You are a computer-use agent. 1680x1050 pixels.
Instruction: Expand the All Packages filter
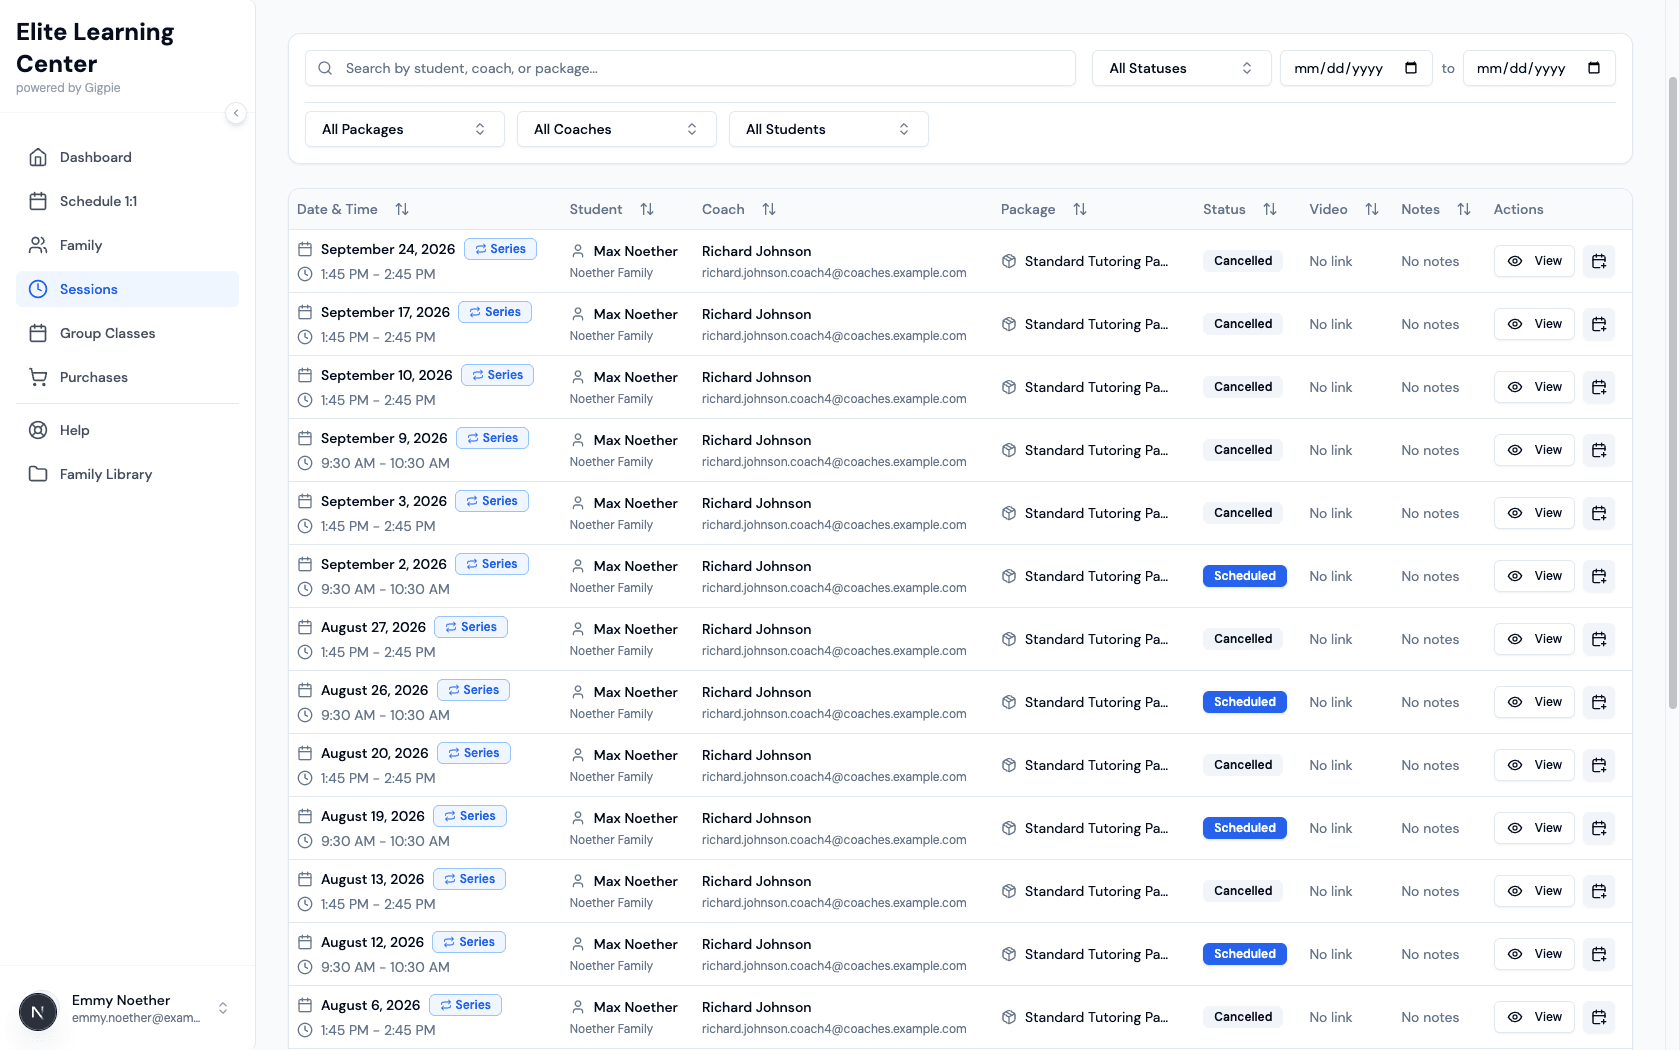coord(404,129)
